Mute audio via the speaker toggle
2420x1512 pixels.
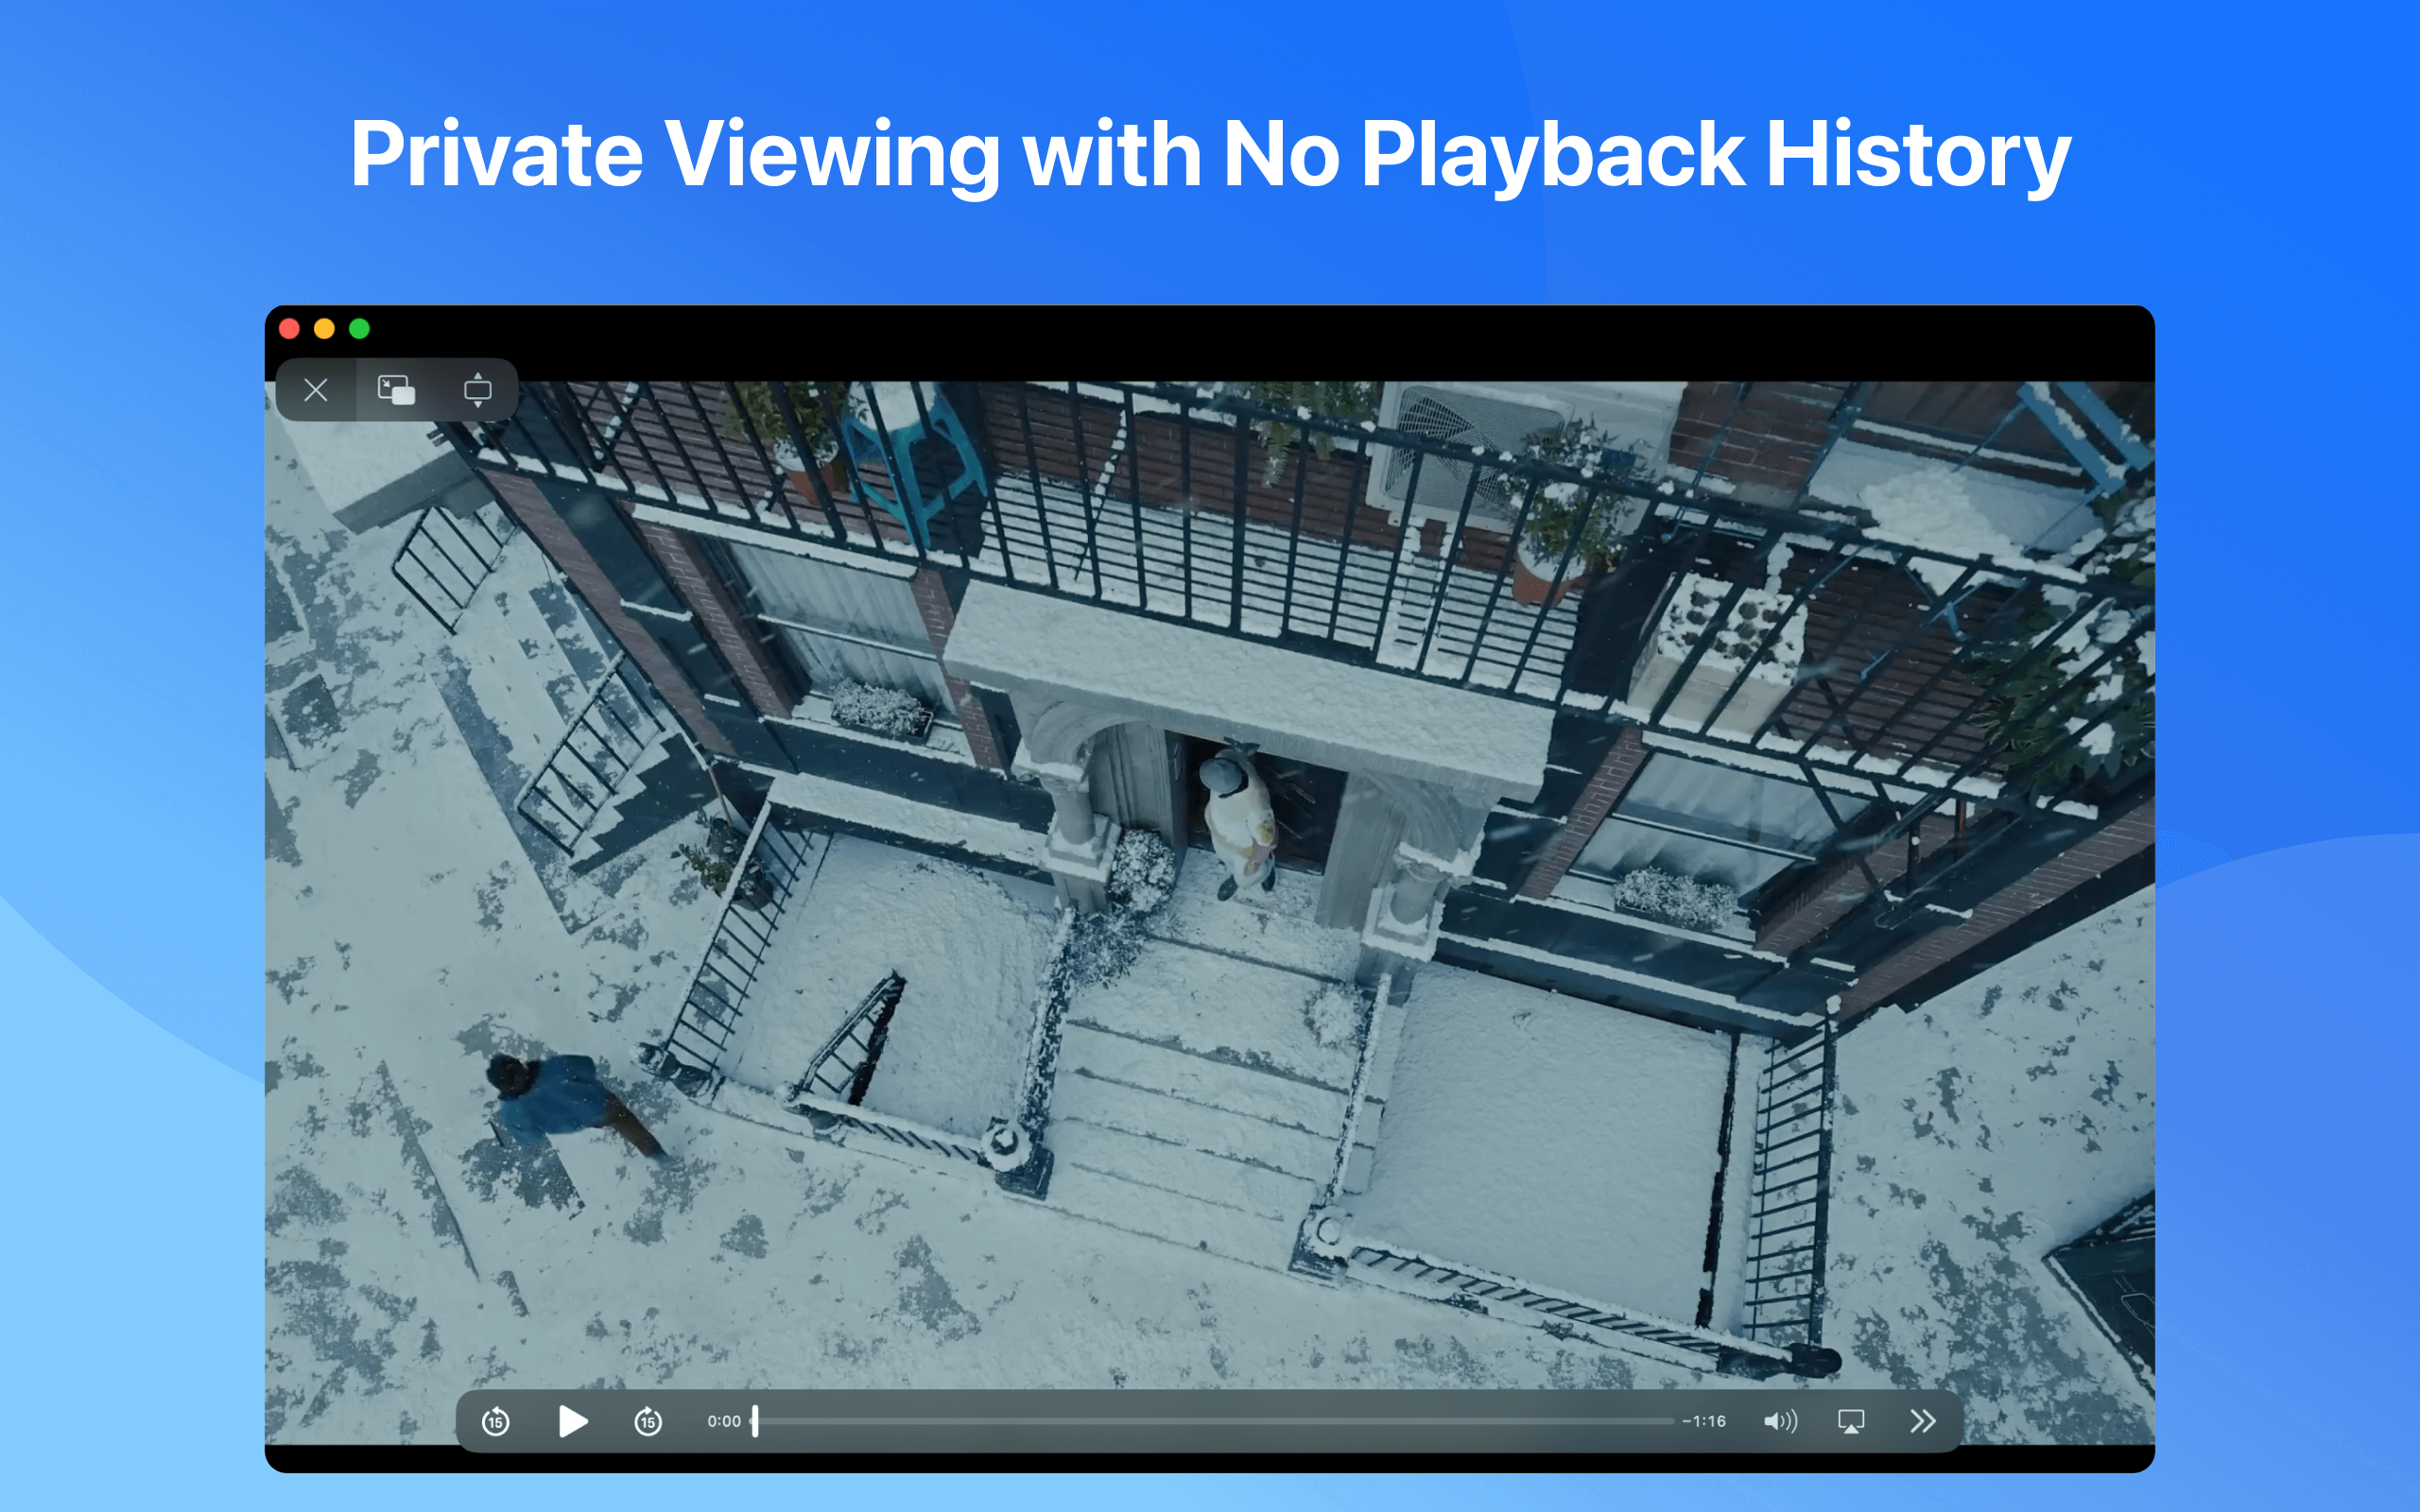(1780, 1421)
